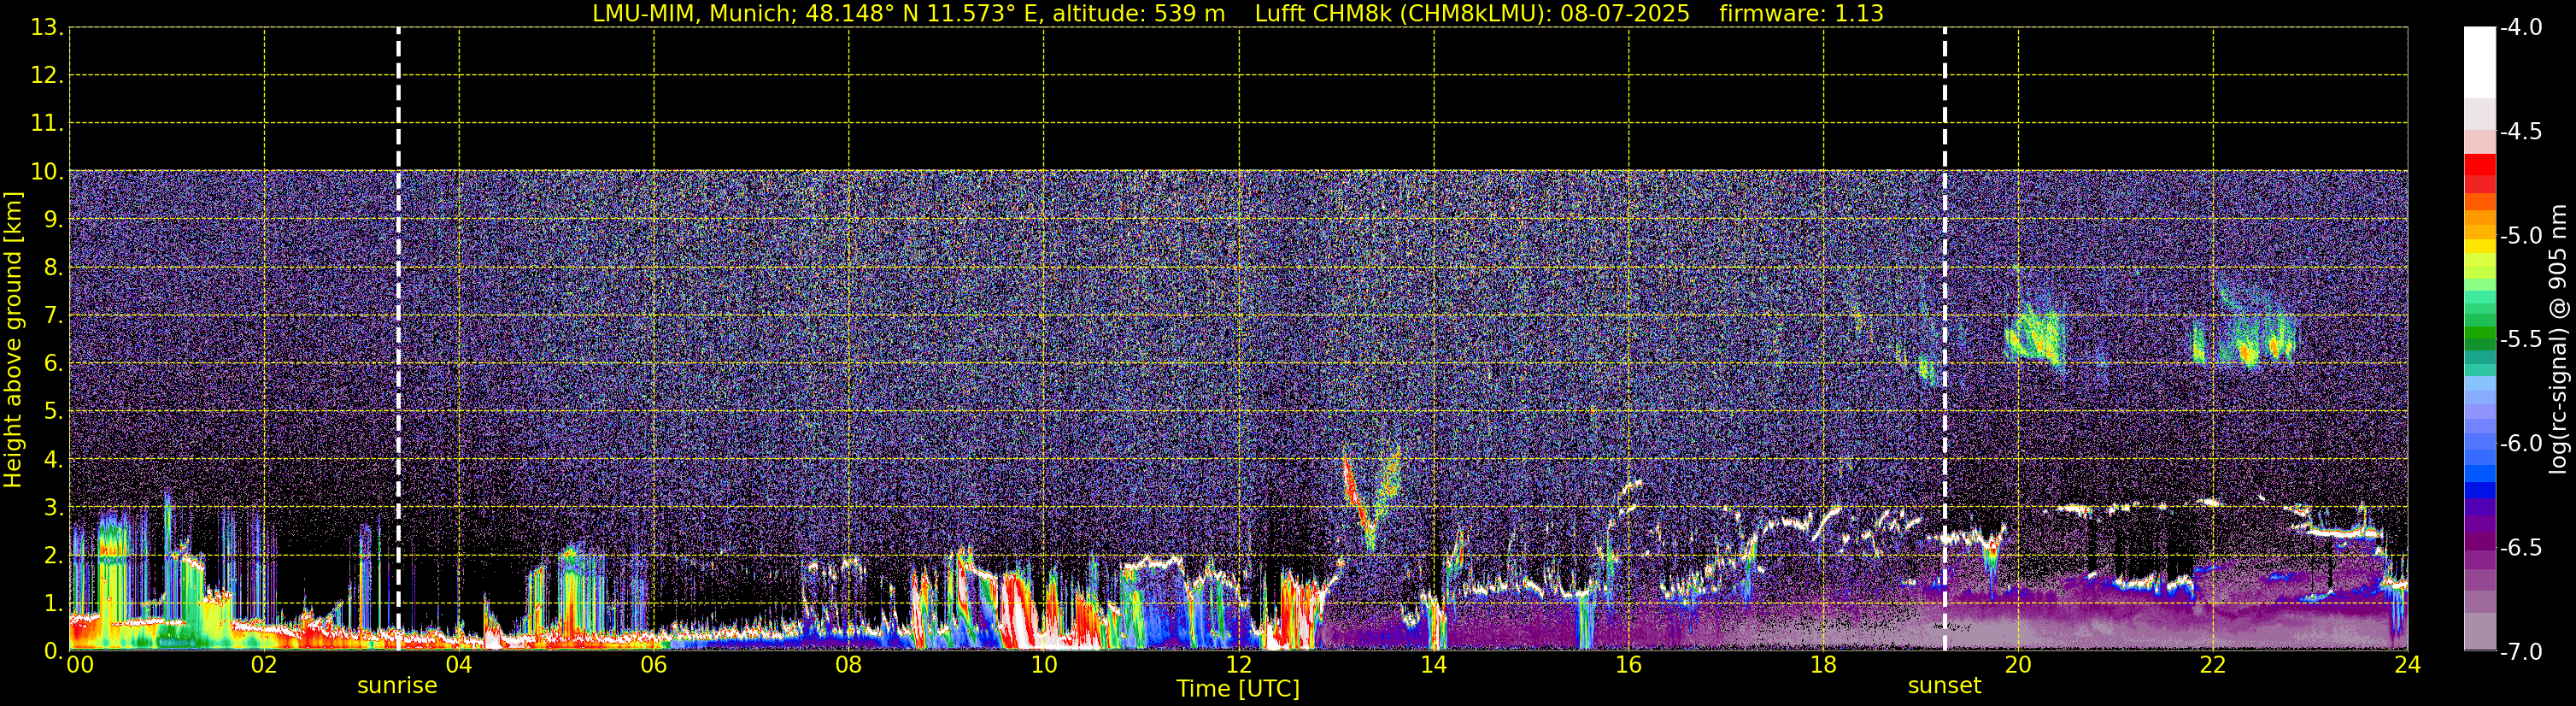Click the time axis tick label "20"
The width and height of the screenshot is (2576, 706).
click(x=2018, y=666)
